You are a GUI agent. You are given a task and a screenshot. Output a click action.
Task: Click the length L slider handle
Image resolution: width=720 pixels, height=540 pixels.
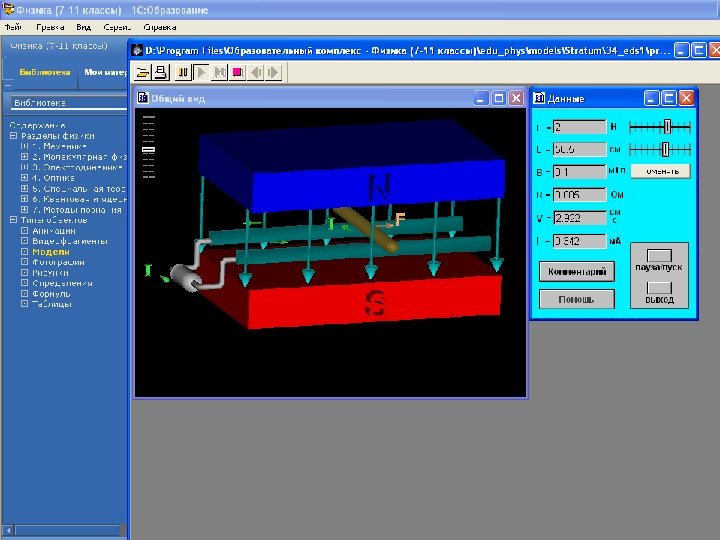tap(665, 149)
